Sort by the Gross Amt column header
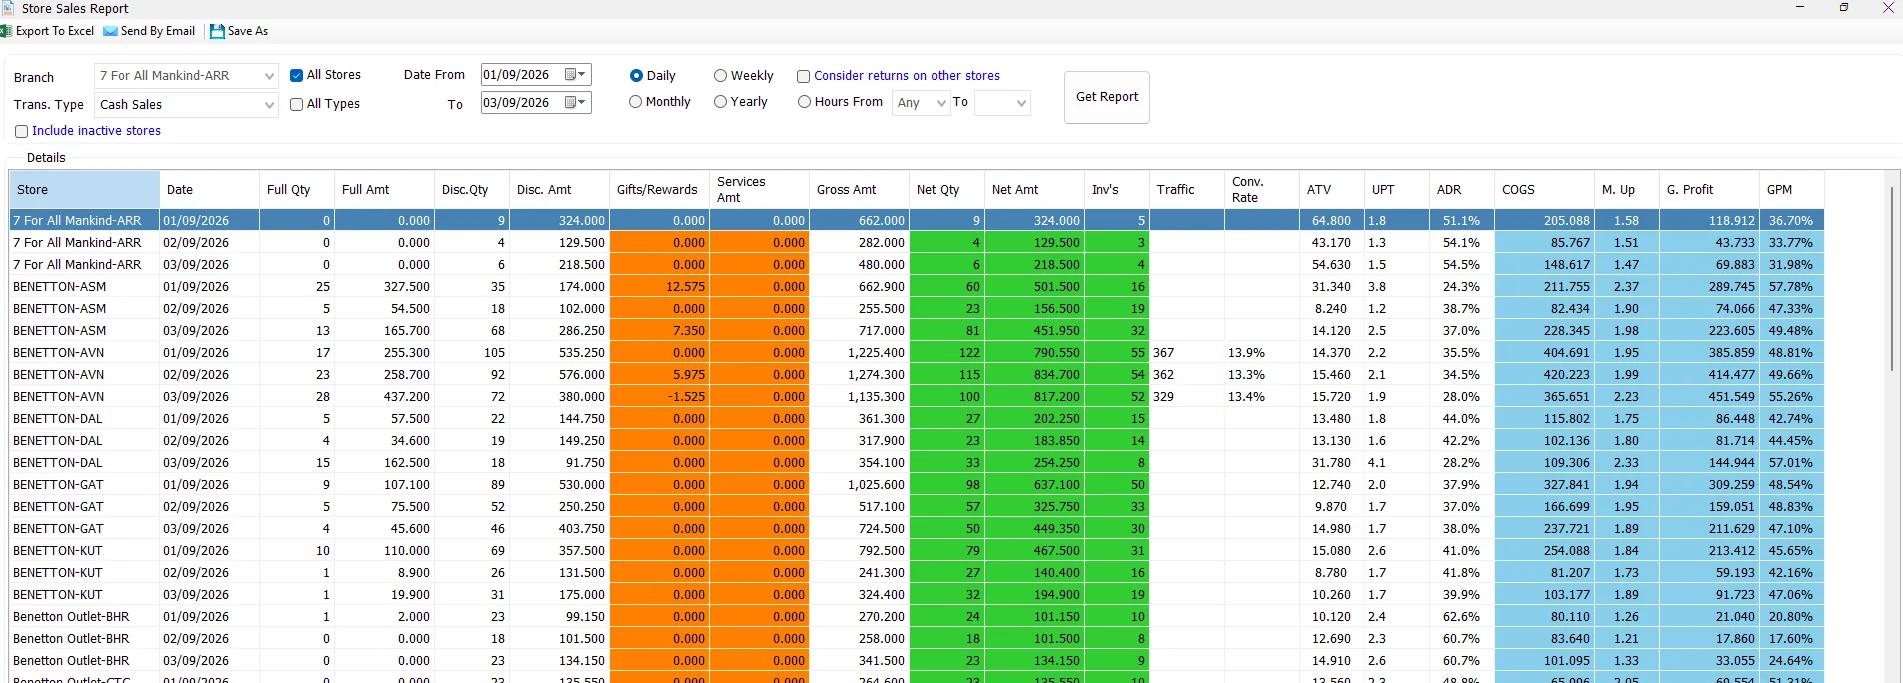 [860, 190]
